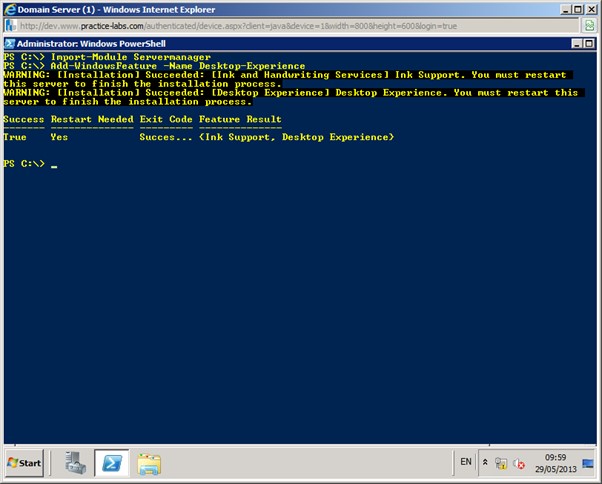The width and height of the screenshot is (602, 484).
Task: Click the 'Restart Needed' column header
Action: 92,119
